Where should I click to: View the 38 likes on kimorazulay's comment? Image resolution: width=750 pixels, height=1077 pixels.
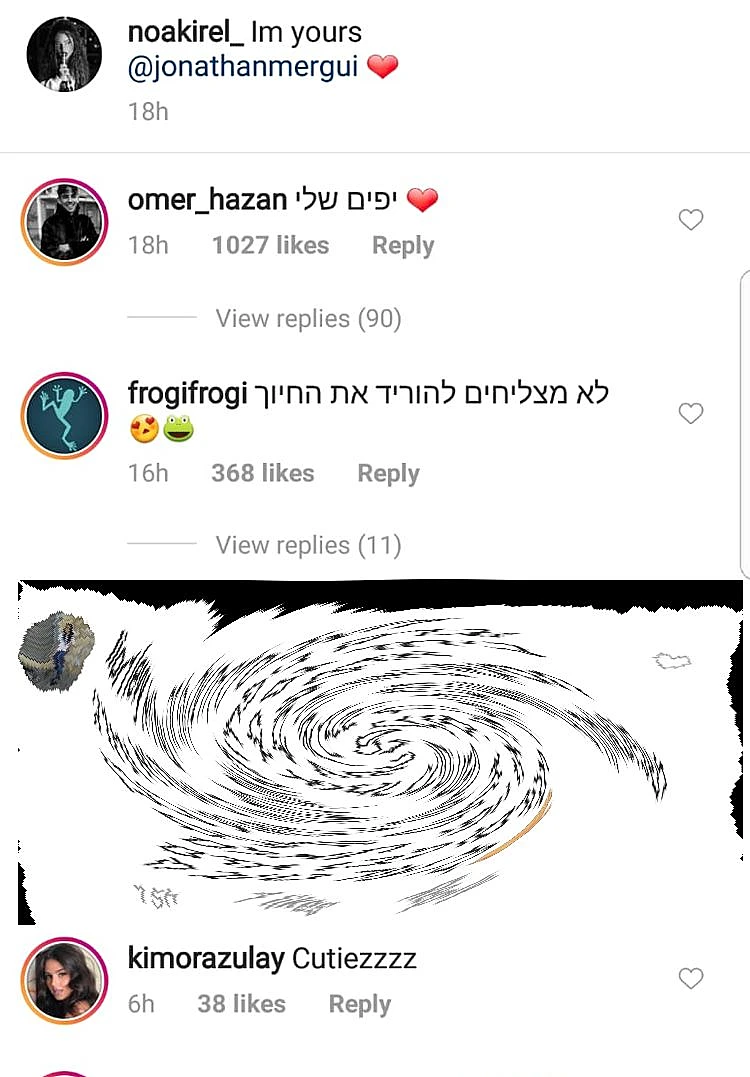pyautogui.click(x=242, y=1004)
